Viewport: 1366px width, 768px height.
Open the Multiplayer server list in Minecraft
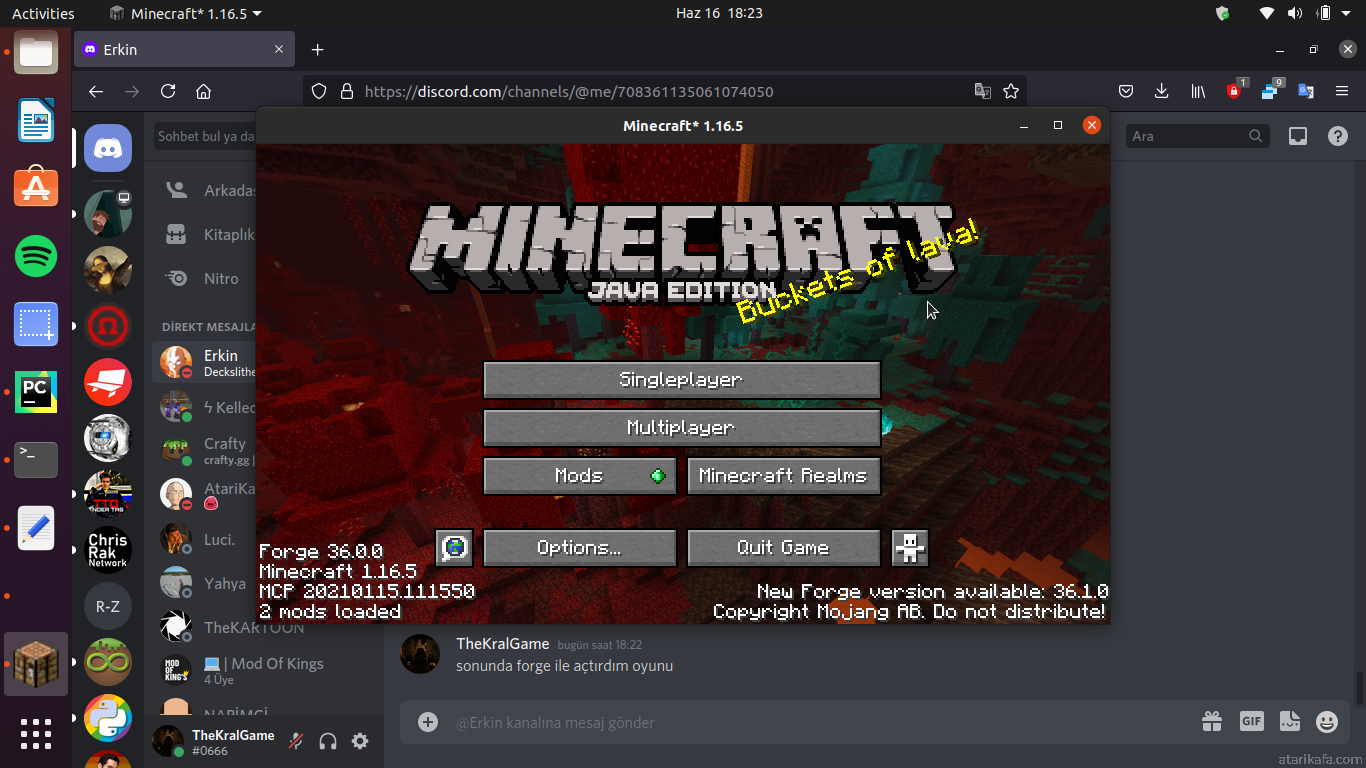[x=682, y=428]
